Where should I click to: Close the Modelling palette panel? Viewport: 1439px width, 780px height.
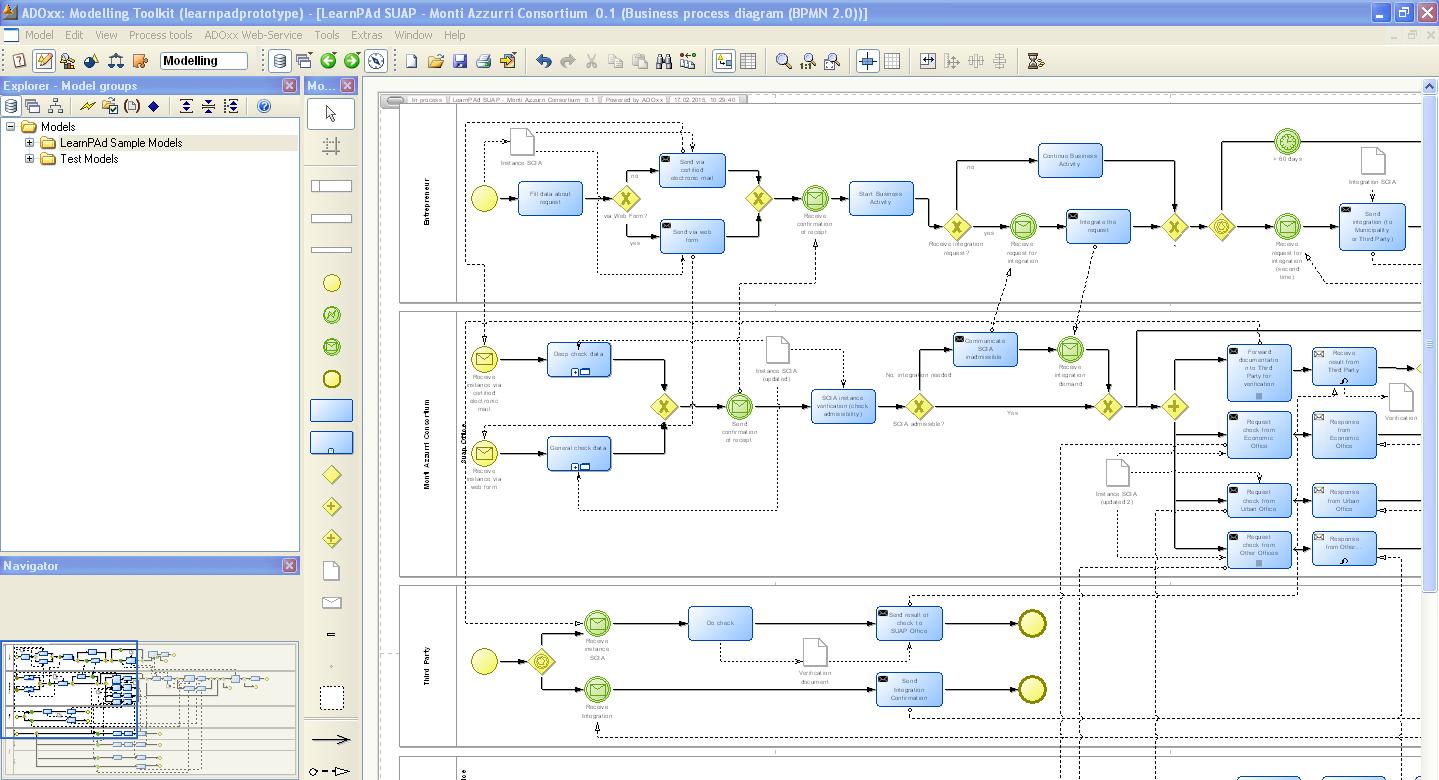(349, 86)
